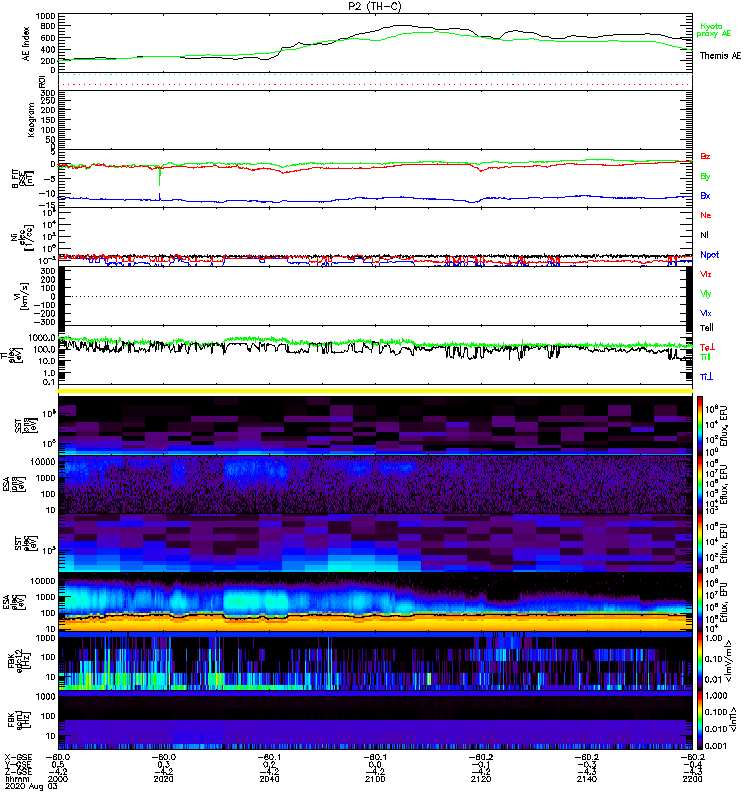This screenshot has width=750, height=800.
Task: Click the ESA electrons [eV] axis label
Action: click(14, 602)
